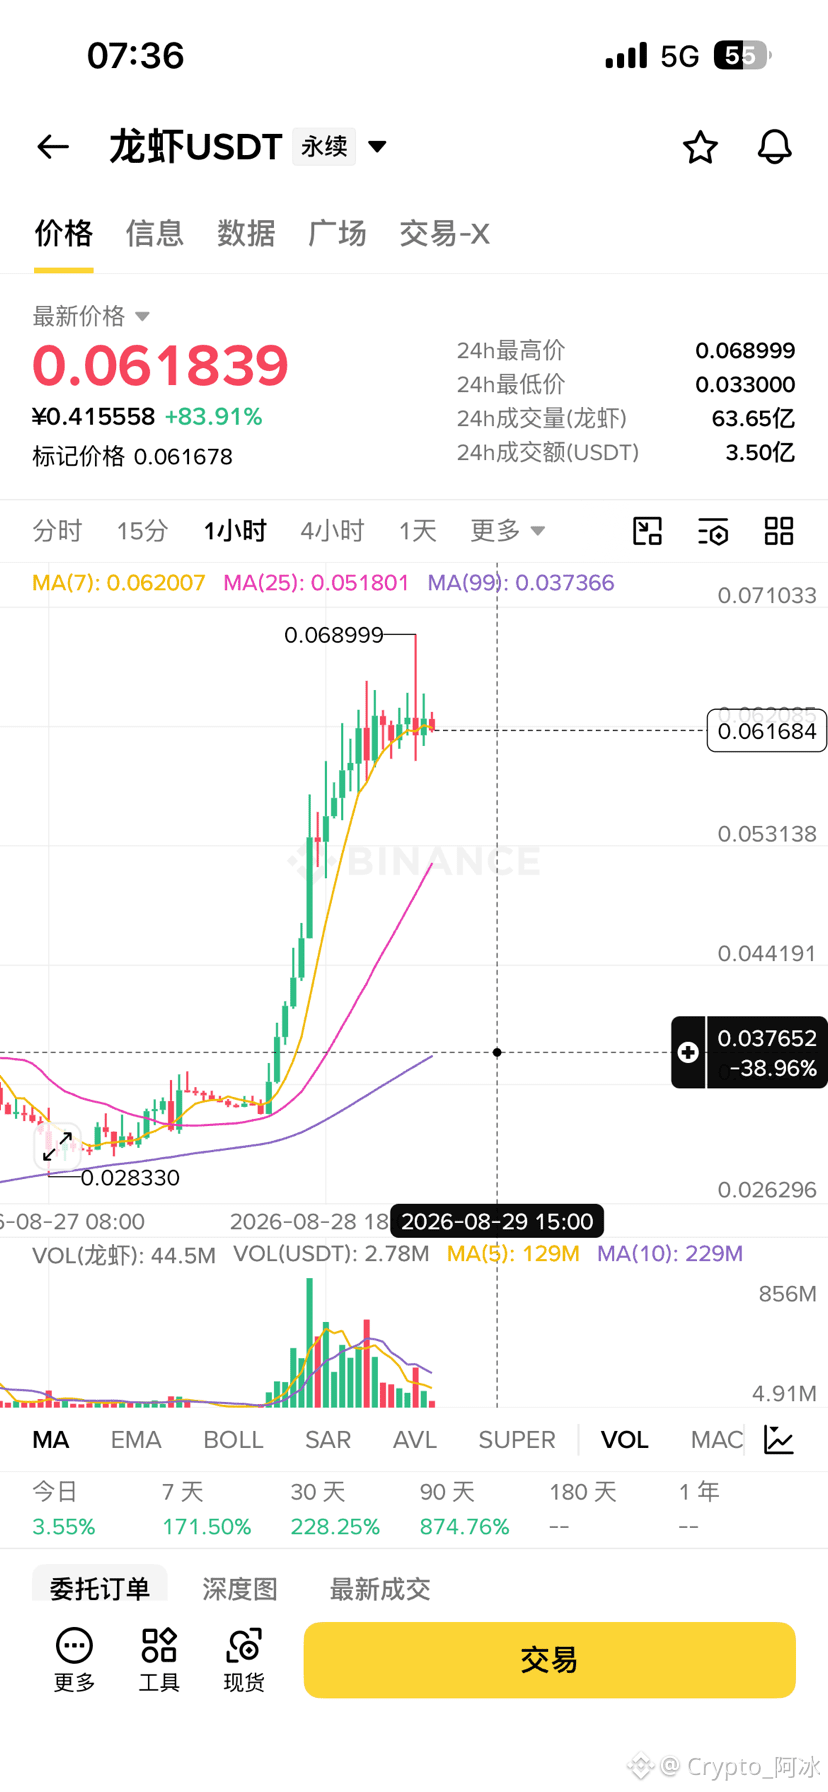Tap the chart fullscreen expand icon

(x=57, y=1147)
